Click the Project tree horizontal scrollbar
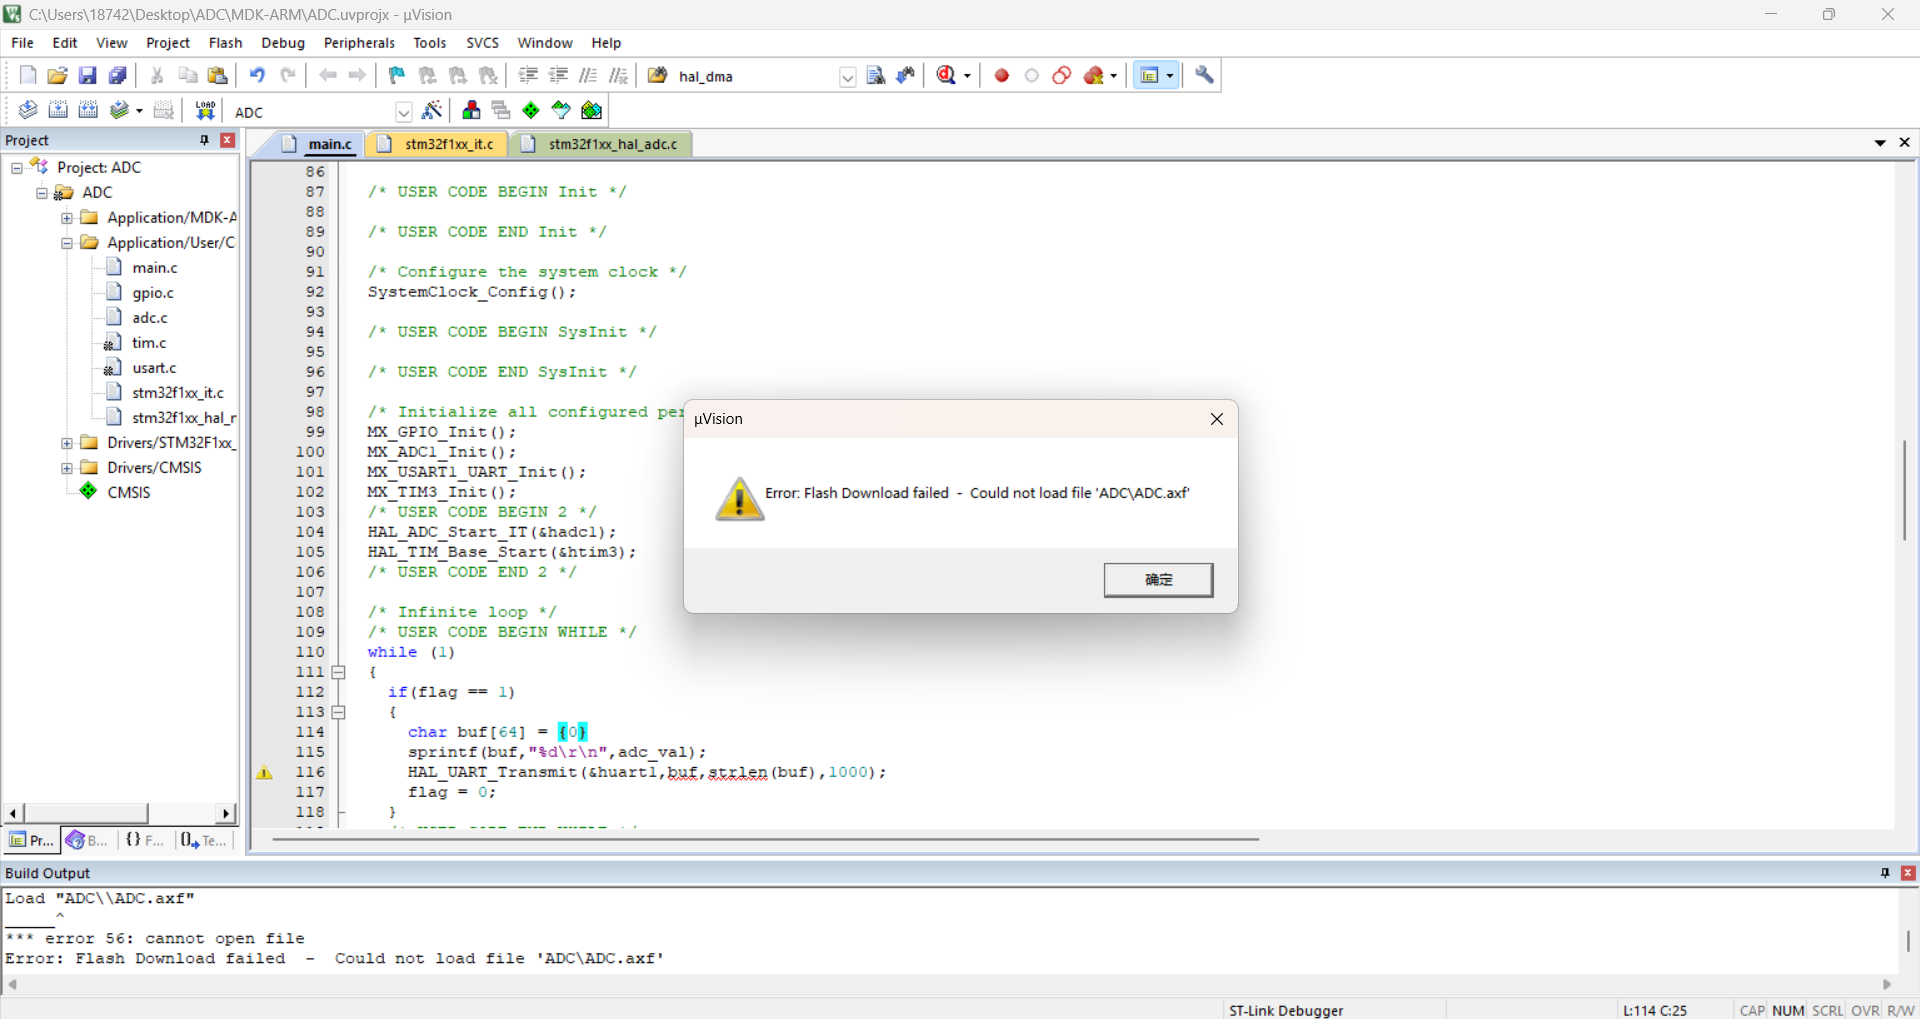Image resolution: width=1920 pixels, height=1019 pixels. pos(119,814)
